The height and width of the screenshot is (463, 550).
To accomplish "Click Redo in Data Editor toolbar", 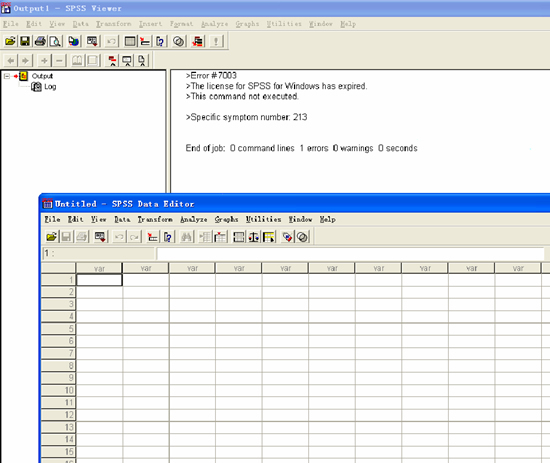I will (x=134, y=237).
